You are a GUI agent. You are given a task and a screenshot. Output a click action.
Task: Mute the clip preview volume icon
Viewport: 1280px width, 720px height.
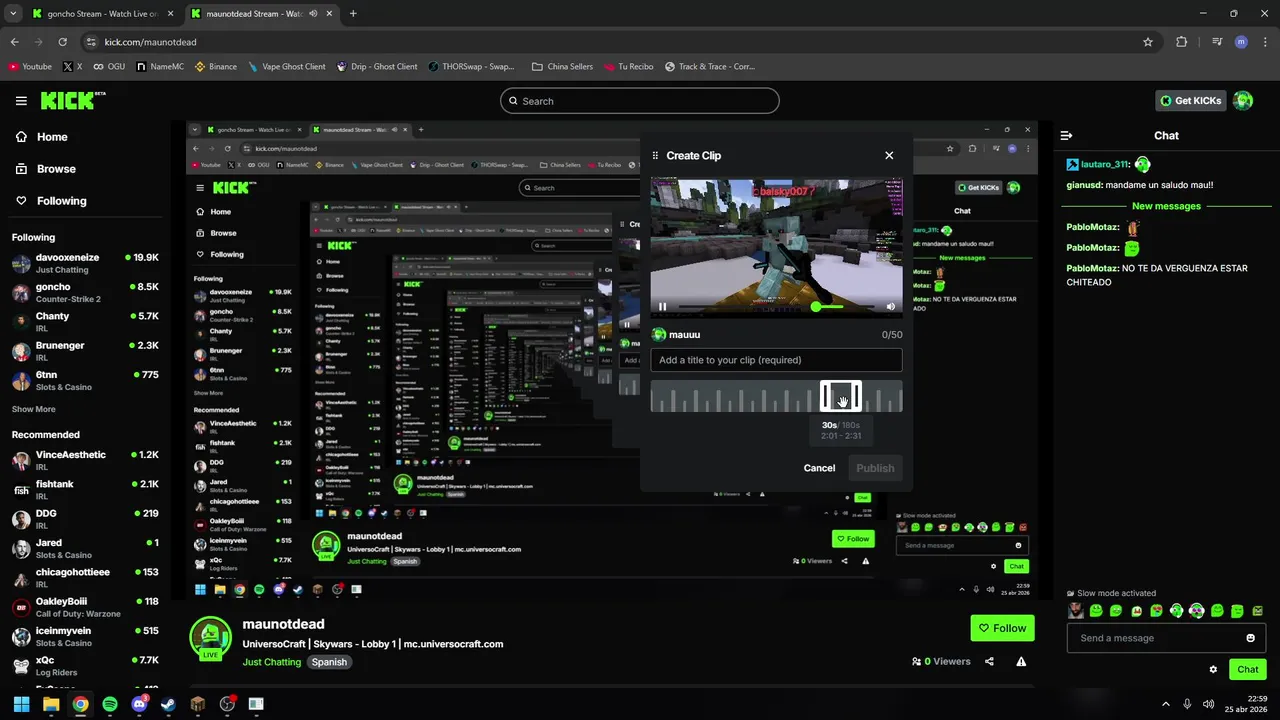[x=890, y=307]
